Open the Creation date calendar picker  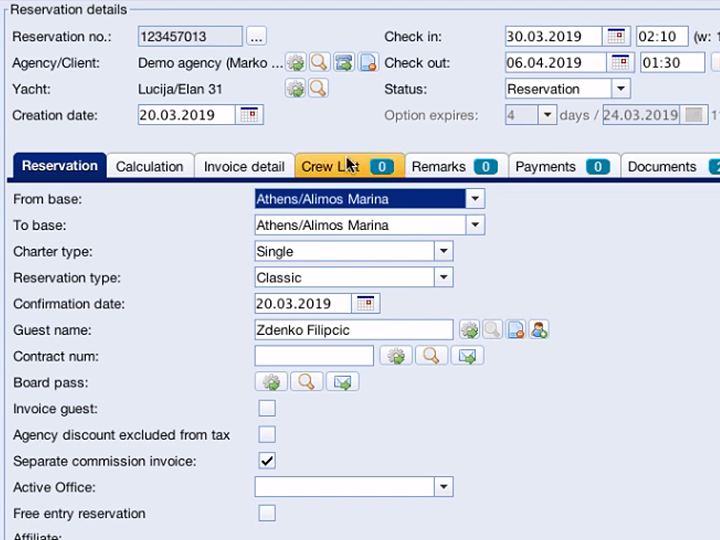(250, 115)
